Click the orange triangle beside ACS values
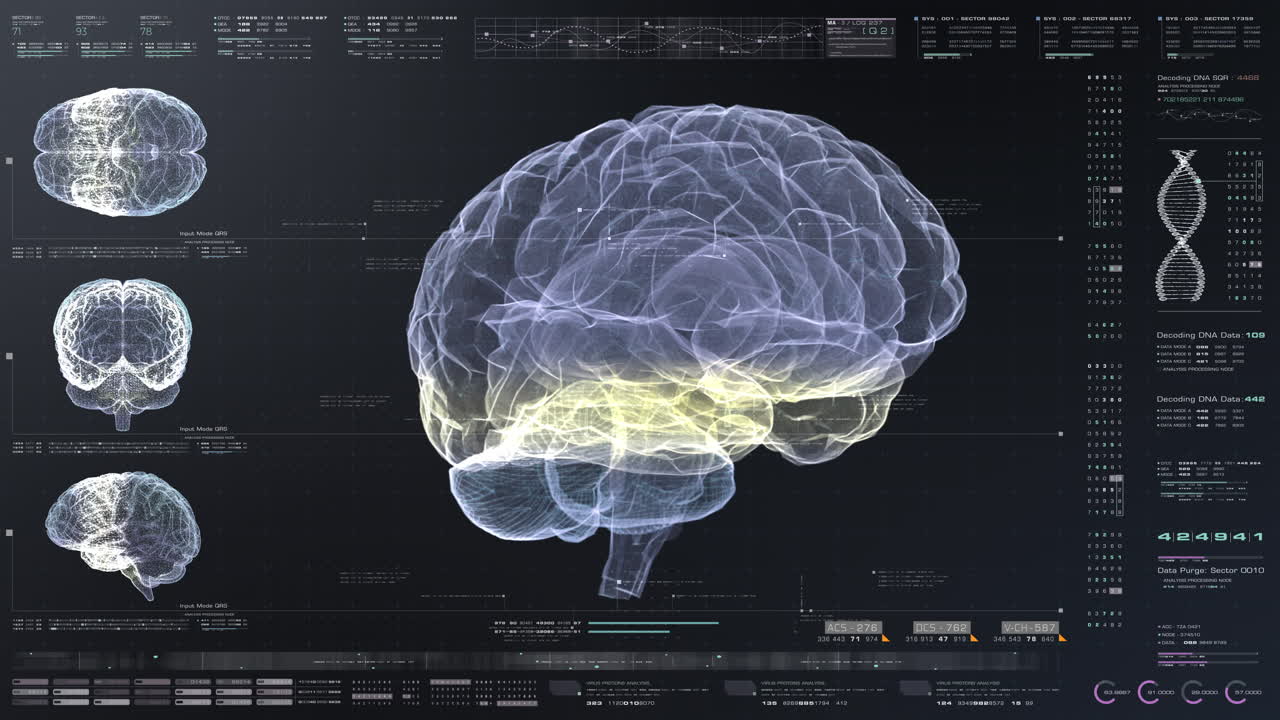 coord(886,638)
